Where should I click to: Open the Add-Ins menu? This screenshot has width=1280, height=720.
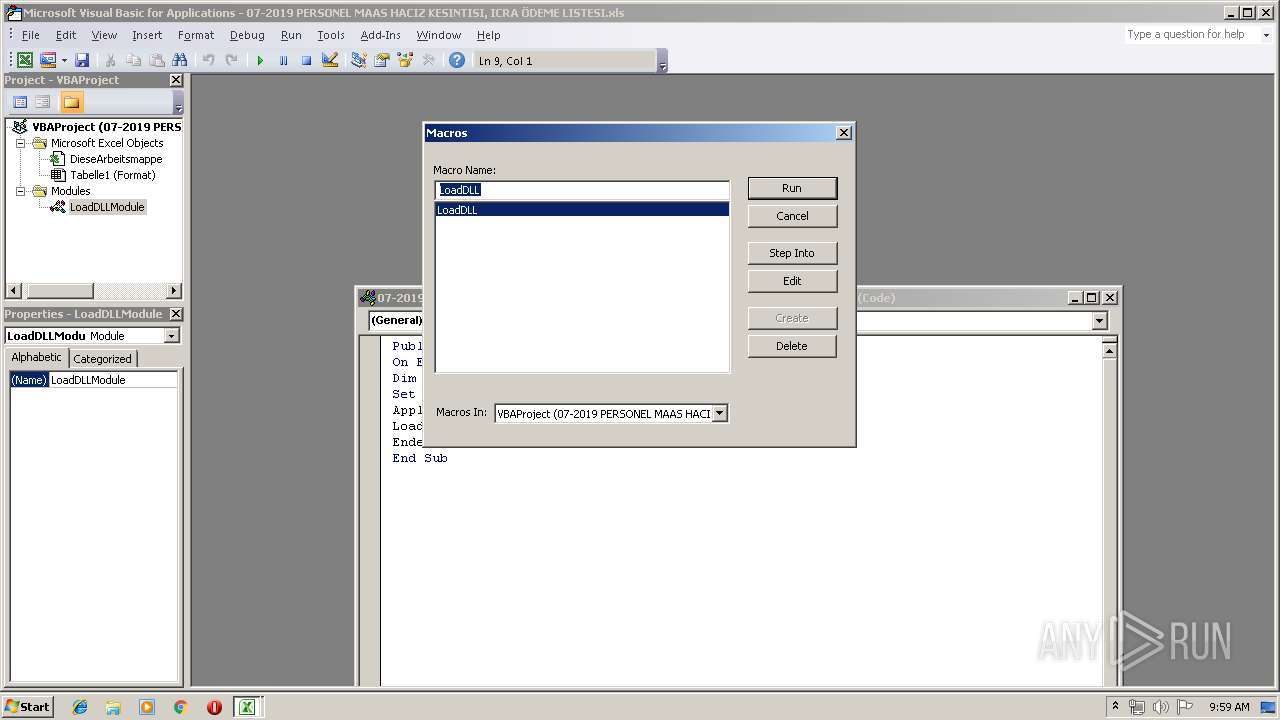click(x=380, y=35)
